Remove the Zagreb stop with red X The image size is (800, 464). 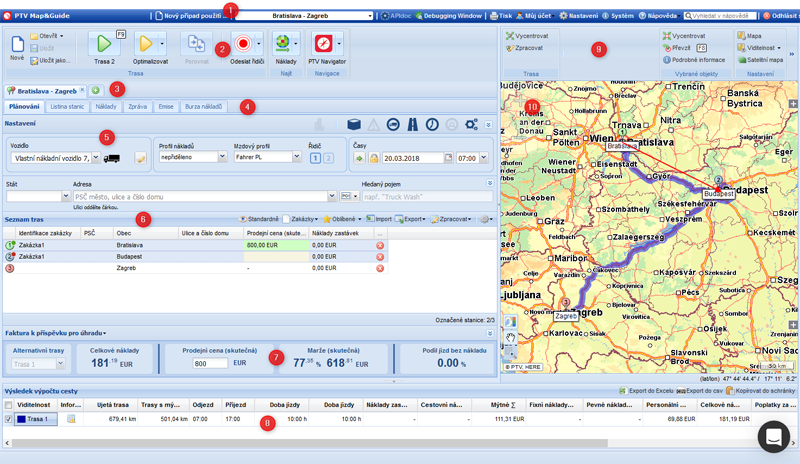380,268
